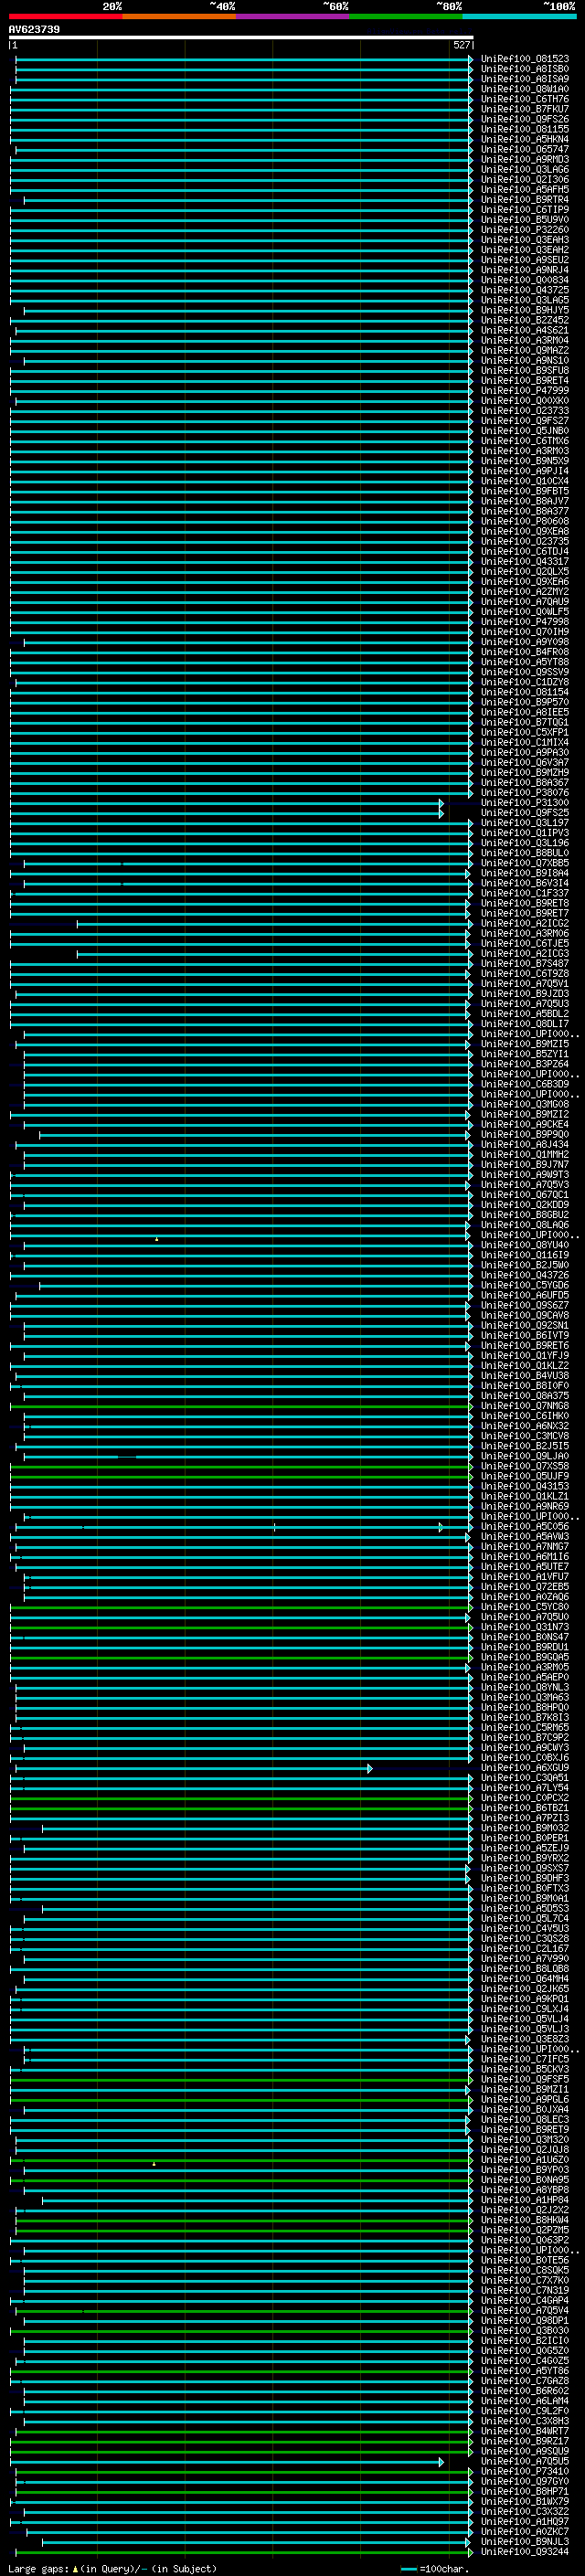Click the white query sequence bar

241,38
